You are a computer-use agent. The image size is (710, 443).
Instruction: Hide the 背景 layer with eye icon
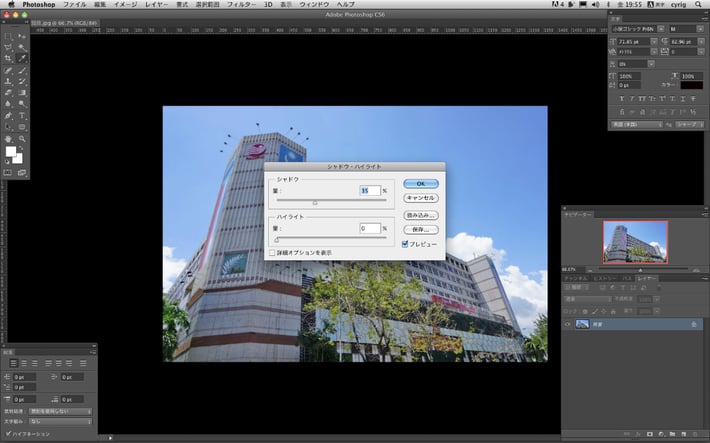click(568, 324)
